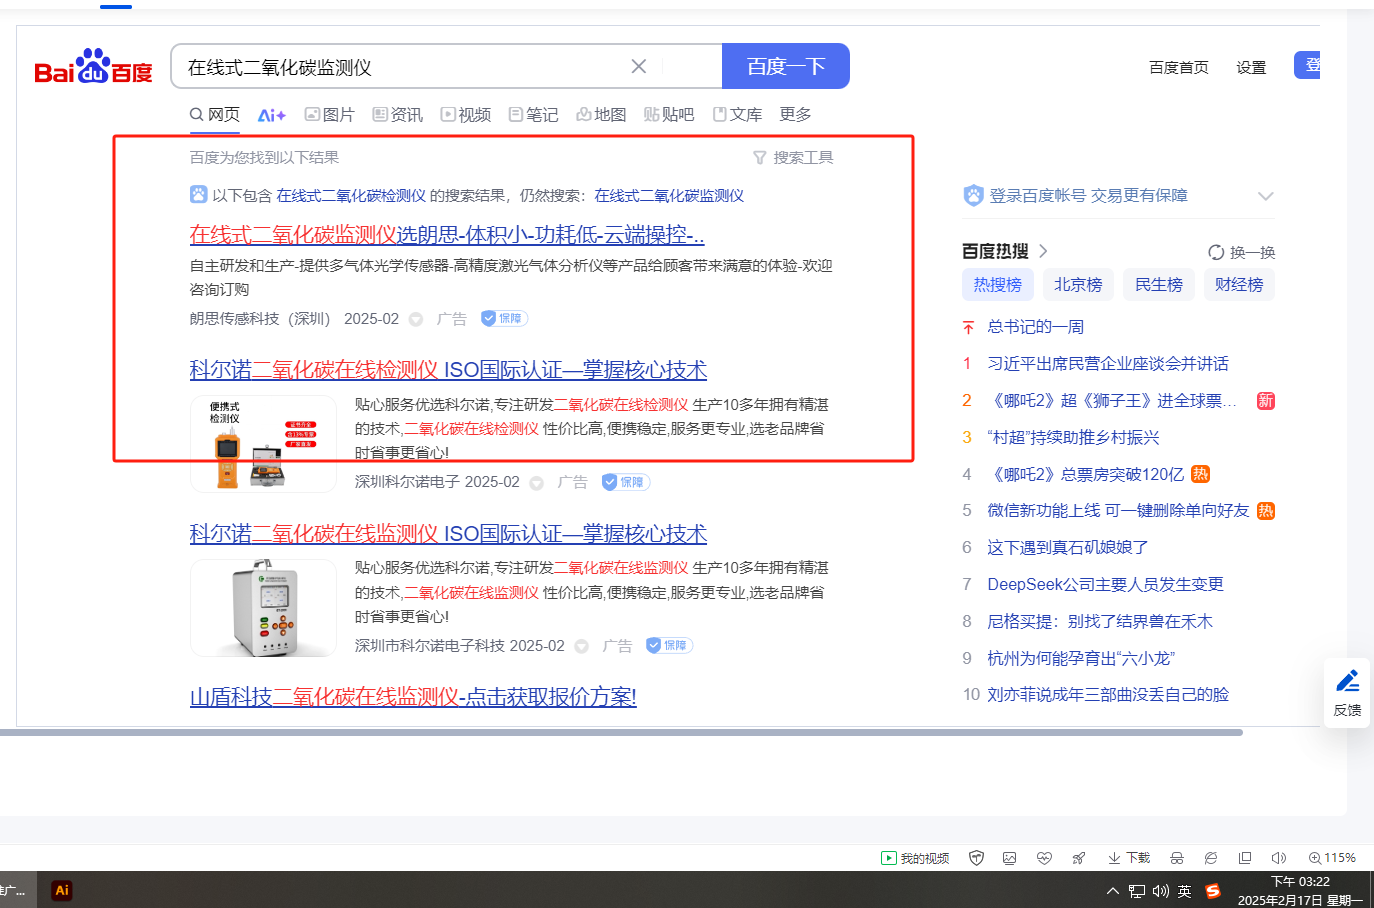Open the AI+ search tab

click(x=271, y=115)
